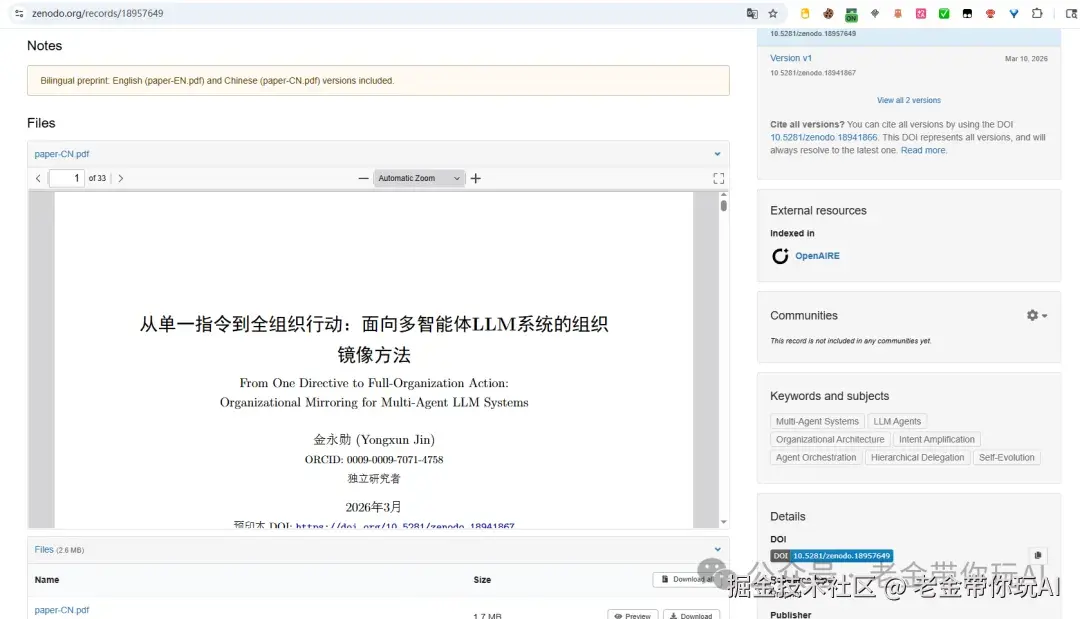Click the translate page icon in address bar
This screenshot has height=619, width=1080.
pyautogui.click(x=752, y=13)
